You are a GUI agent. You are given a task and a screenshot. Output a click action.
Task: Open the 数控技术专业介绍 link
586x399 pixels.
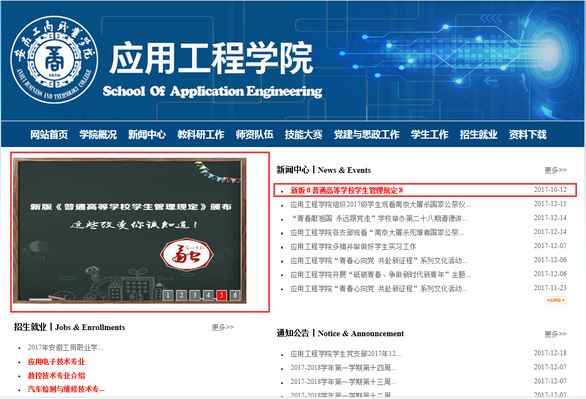[56, 375]
